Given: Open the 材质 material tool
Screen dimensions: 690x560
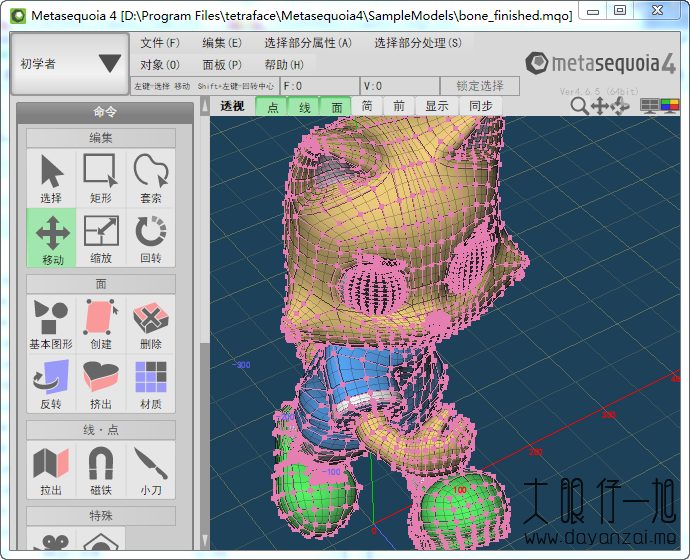Looking at the screenshot, I should click(x=150, y=384).
